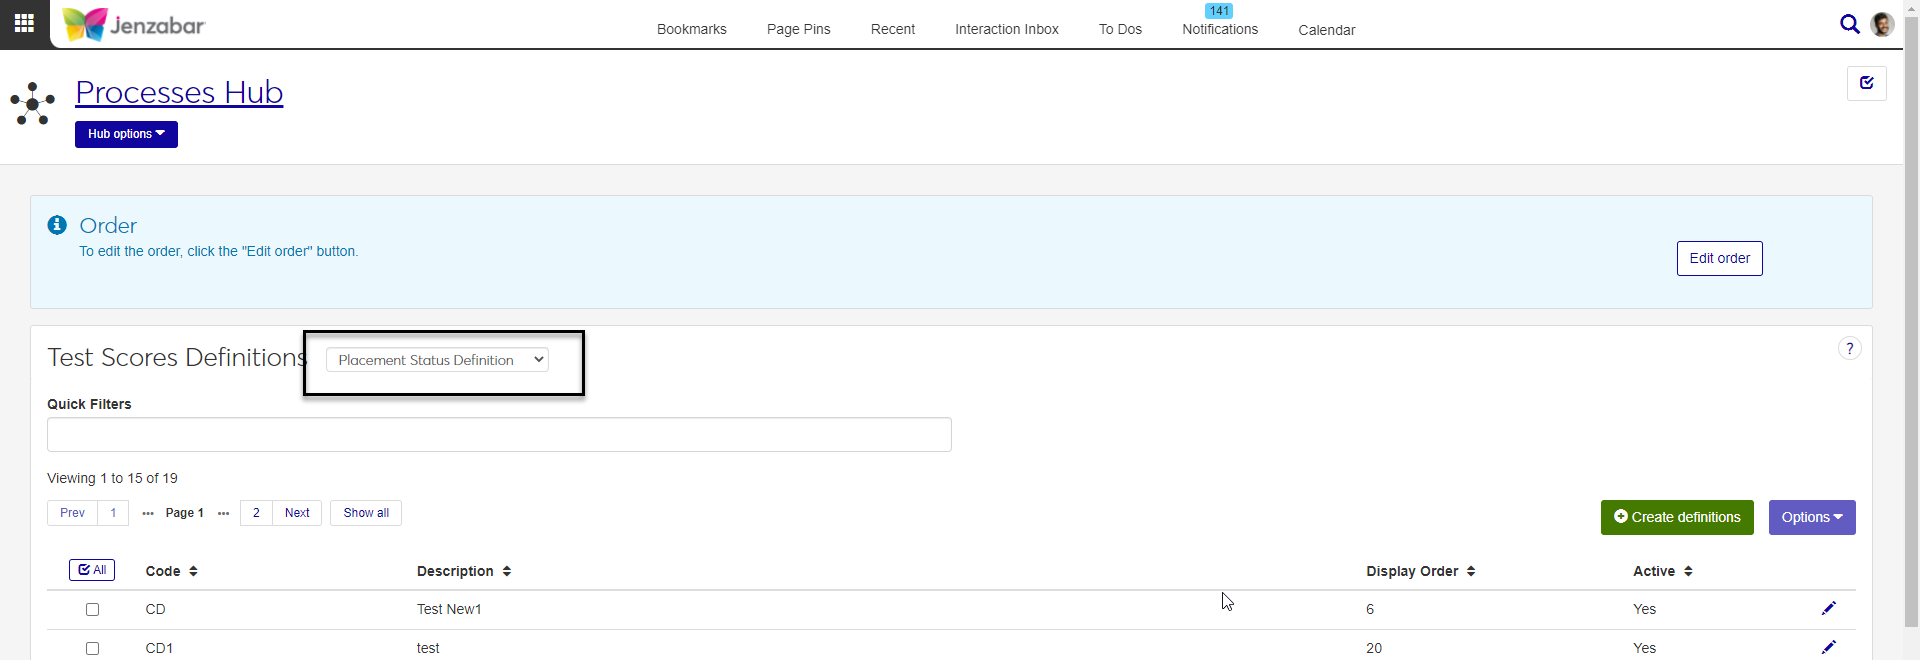Viewport: 1921px width, 660px height.
Task: Expand the Hub options dropdown
Action: 126,134
